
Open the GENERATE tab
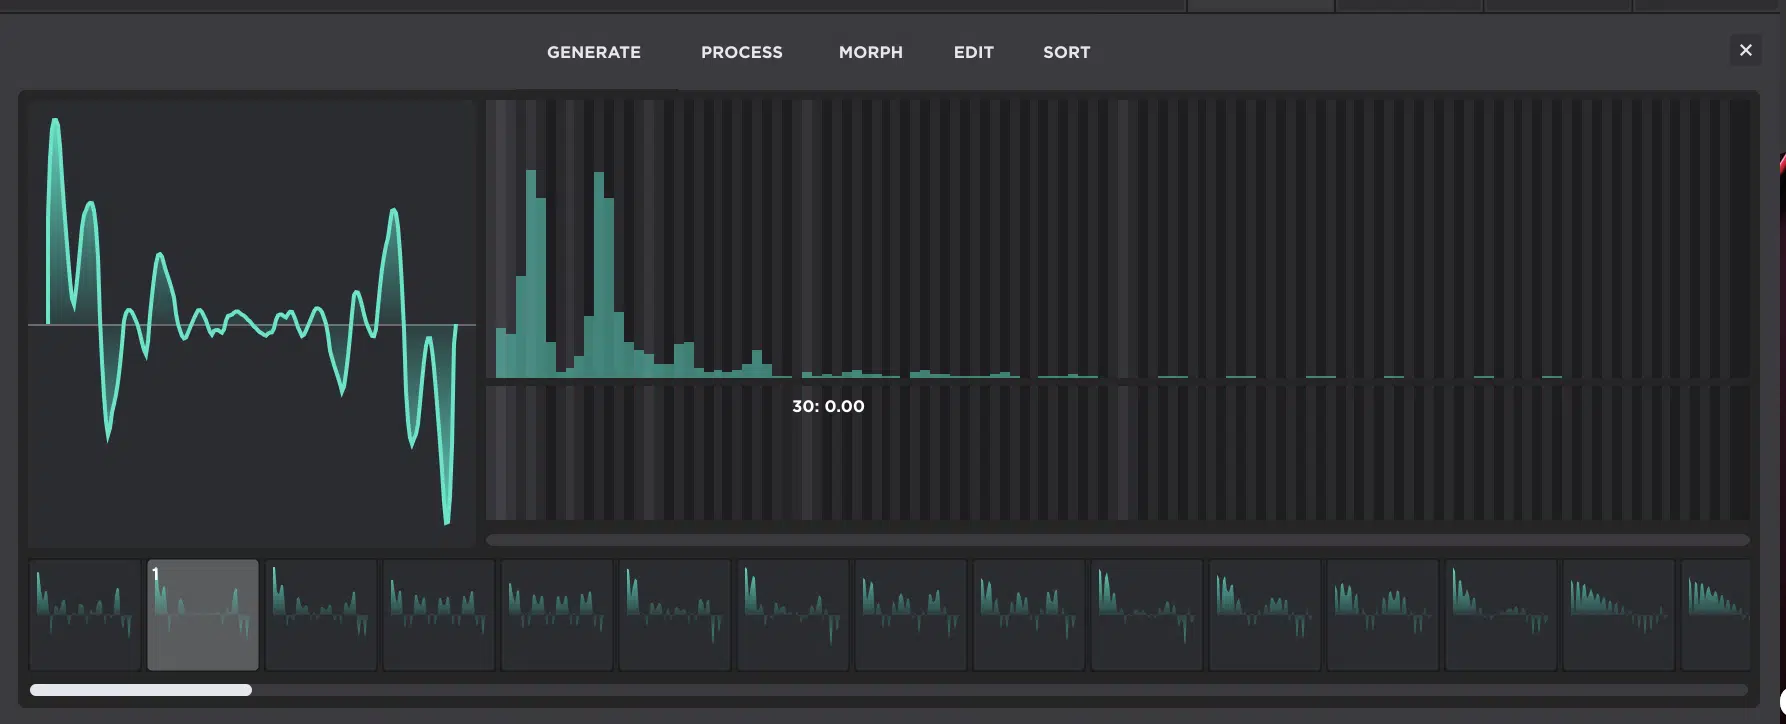593,52
